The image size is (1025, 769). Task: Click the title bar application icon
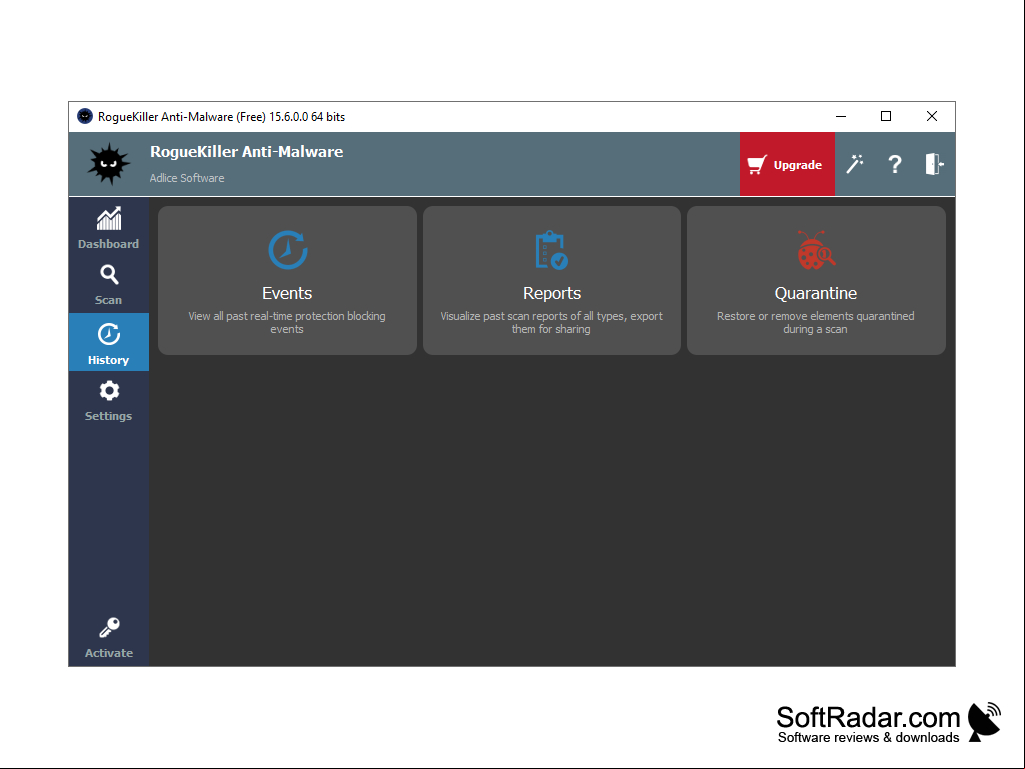pyautogui.click(x=85, y=116)
